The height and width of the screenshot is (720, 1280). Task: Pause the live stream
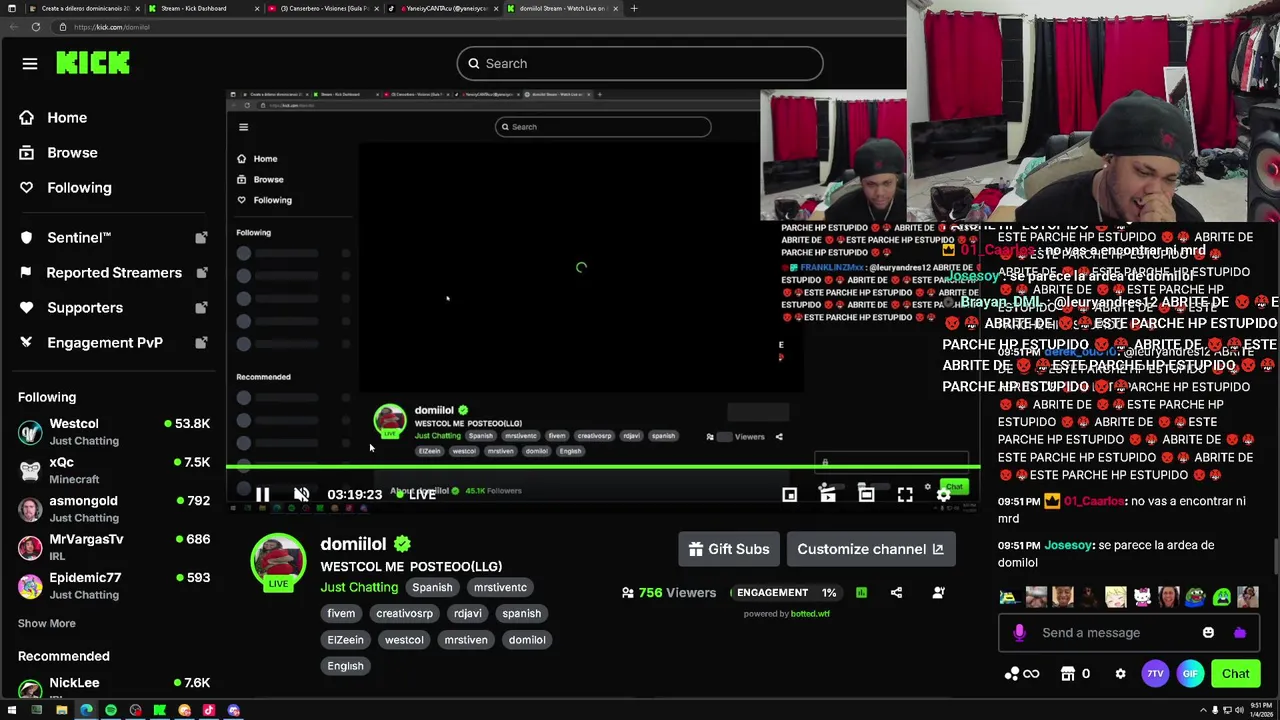point(262,494)
